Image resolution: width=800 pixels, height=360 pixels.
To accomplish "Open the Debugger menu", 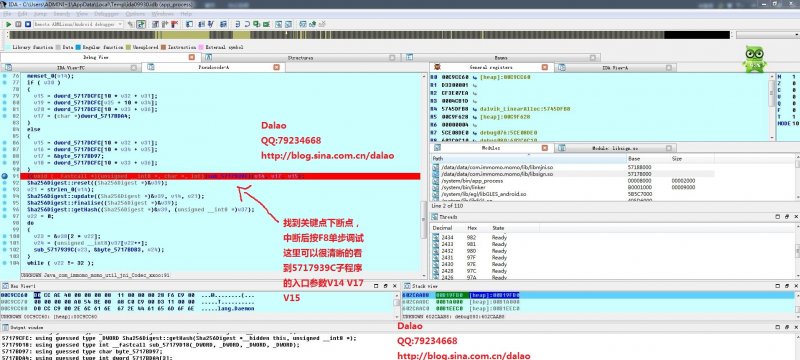I will click(107, 14).
